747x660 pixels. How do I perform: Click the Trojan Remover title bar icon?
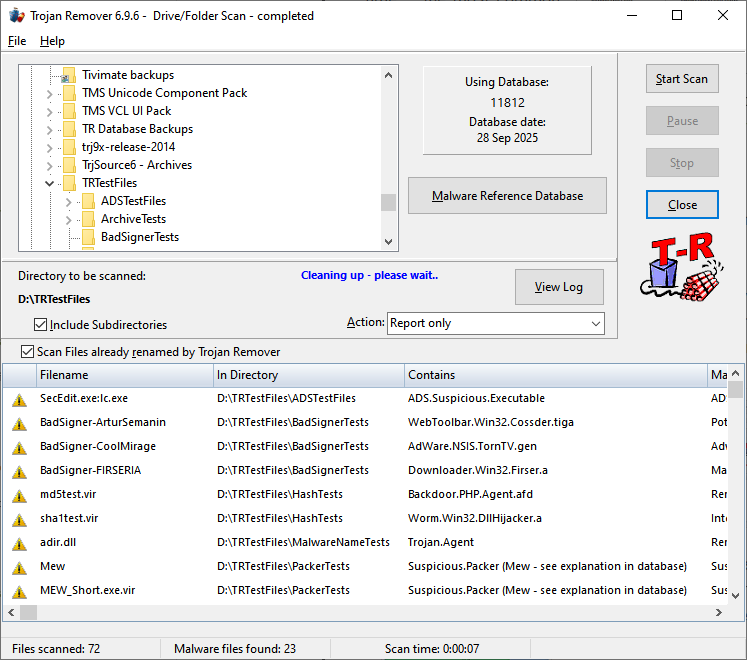pos(17,16)
